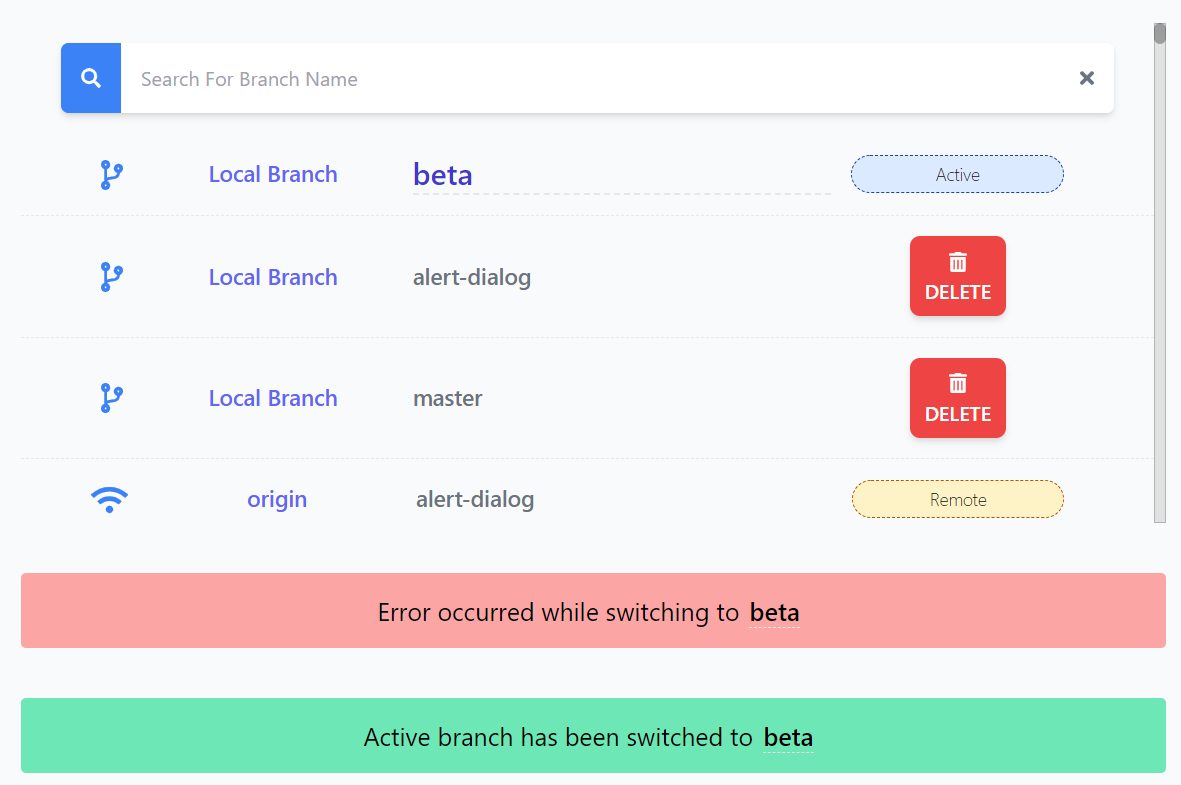Image resolution: width=1181 pixels, height=785 pixels.
Task: Click the branch icon beside master
Action: coord(111,398)
